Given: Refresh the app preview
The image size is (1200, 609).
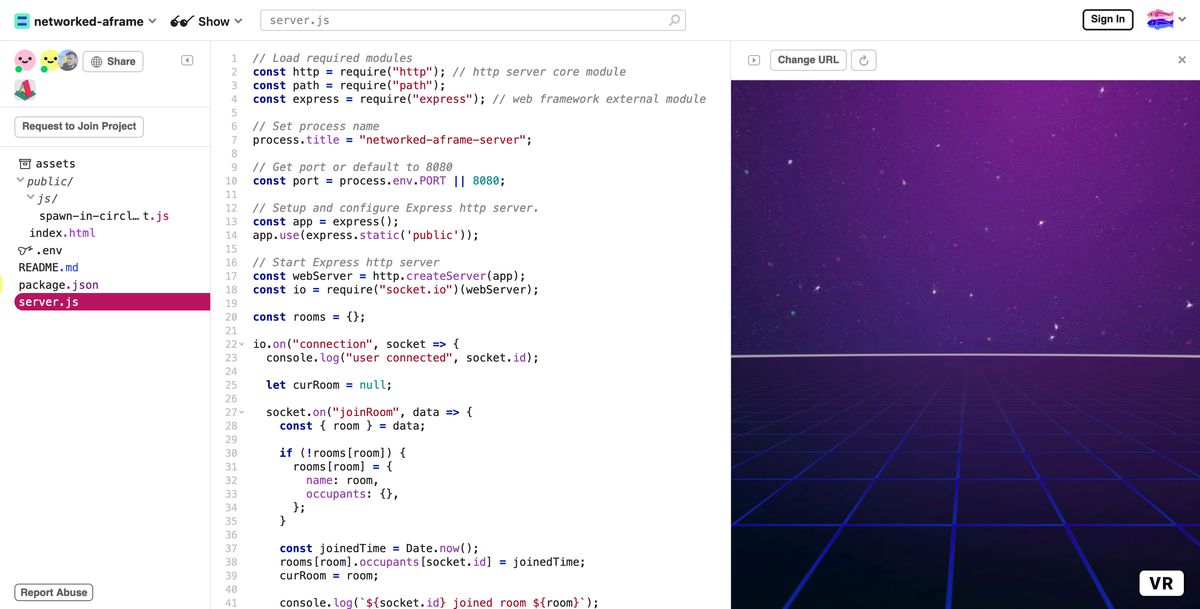Looking at the screenshot, I should 864,60.
